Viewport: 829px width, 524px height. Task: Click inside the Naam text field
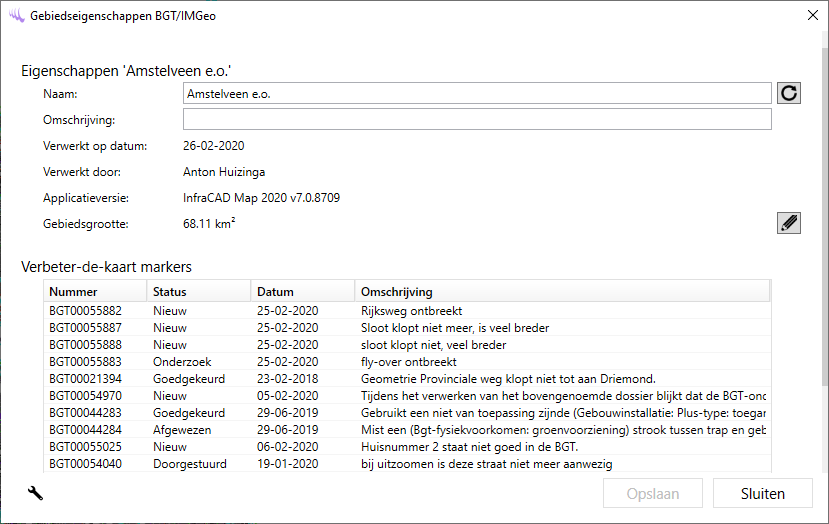pyautogui.click(x=476, y=93)
